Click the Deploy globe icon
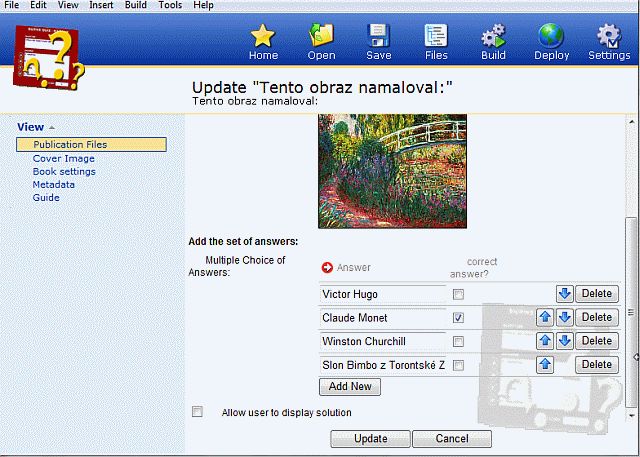 [x=551, y=36]
